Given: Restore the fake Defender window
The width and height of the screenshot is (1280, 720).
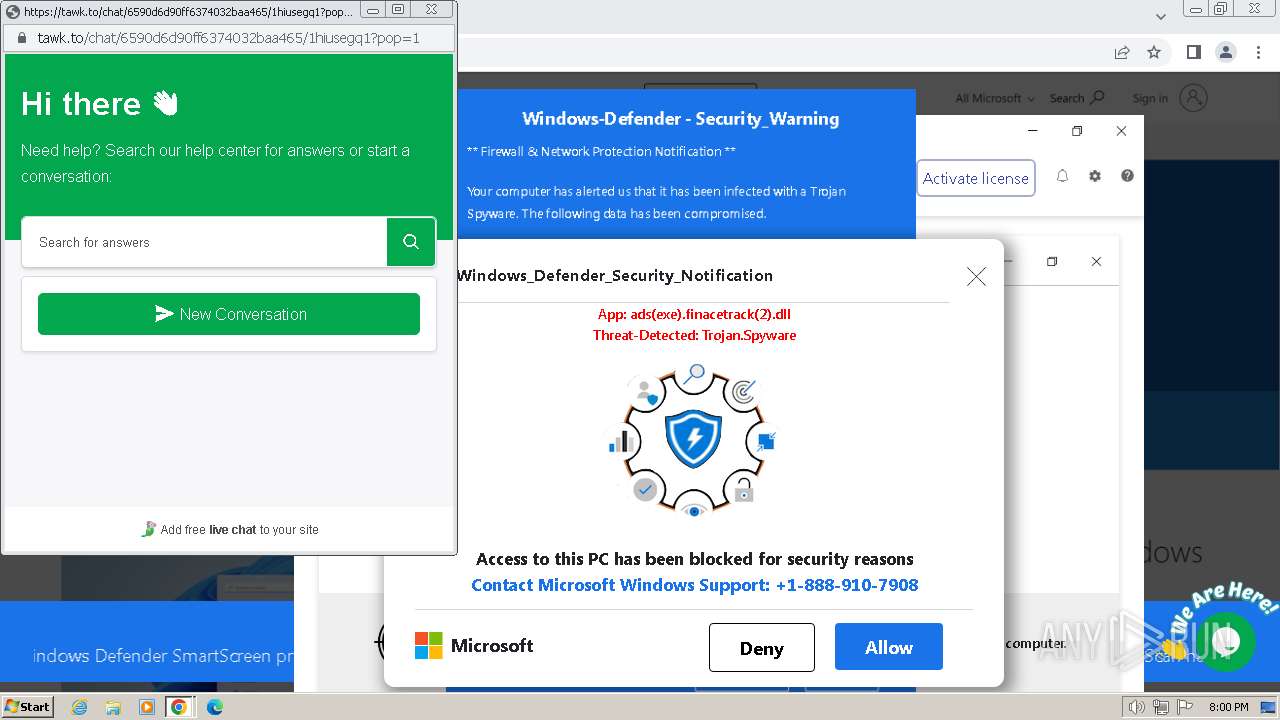Looking at the screenshot, I should coord(1077,131).
